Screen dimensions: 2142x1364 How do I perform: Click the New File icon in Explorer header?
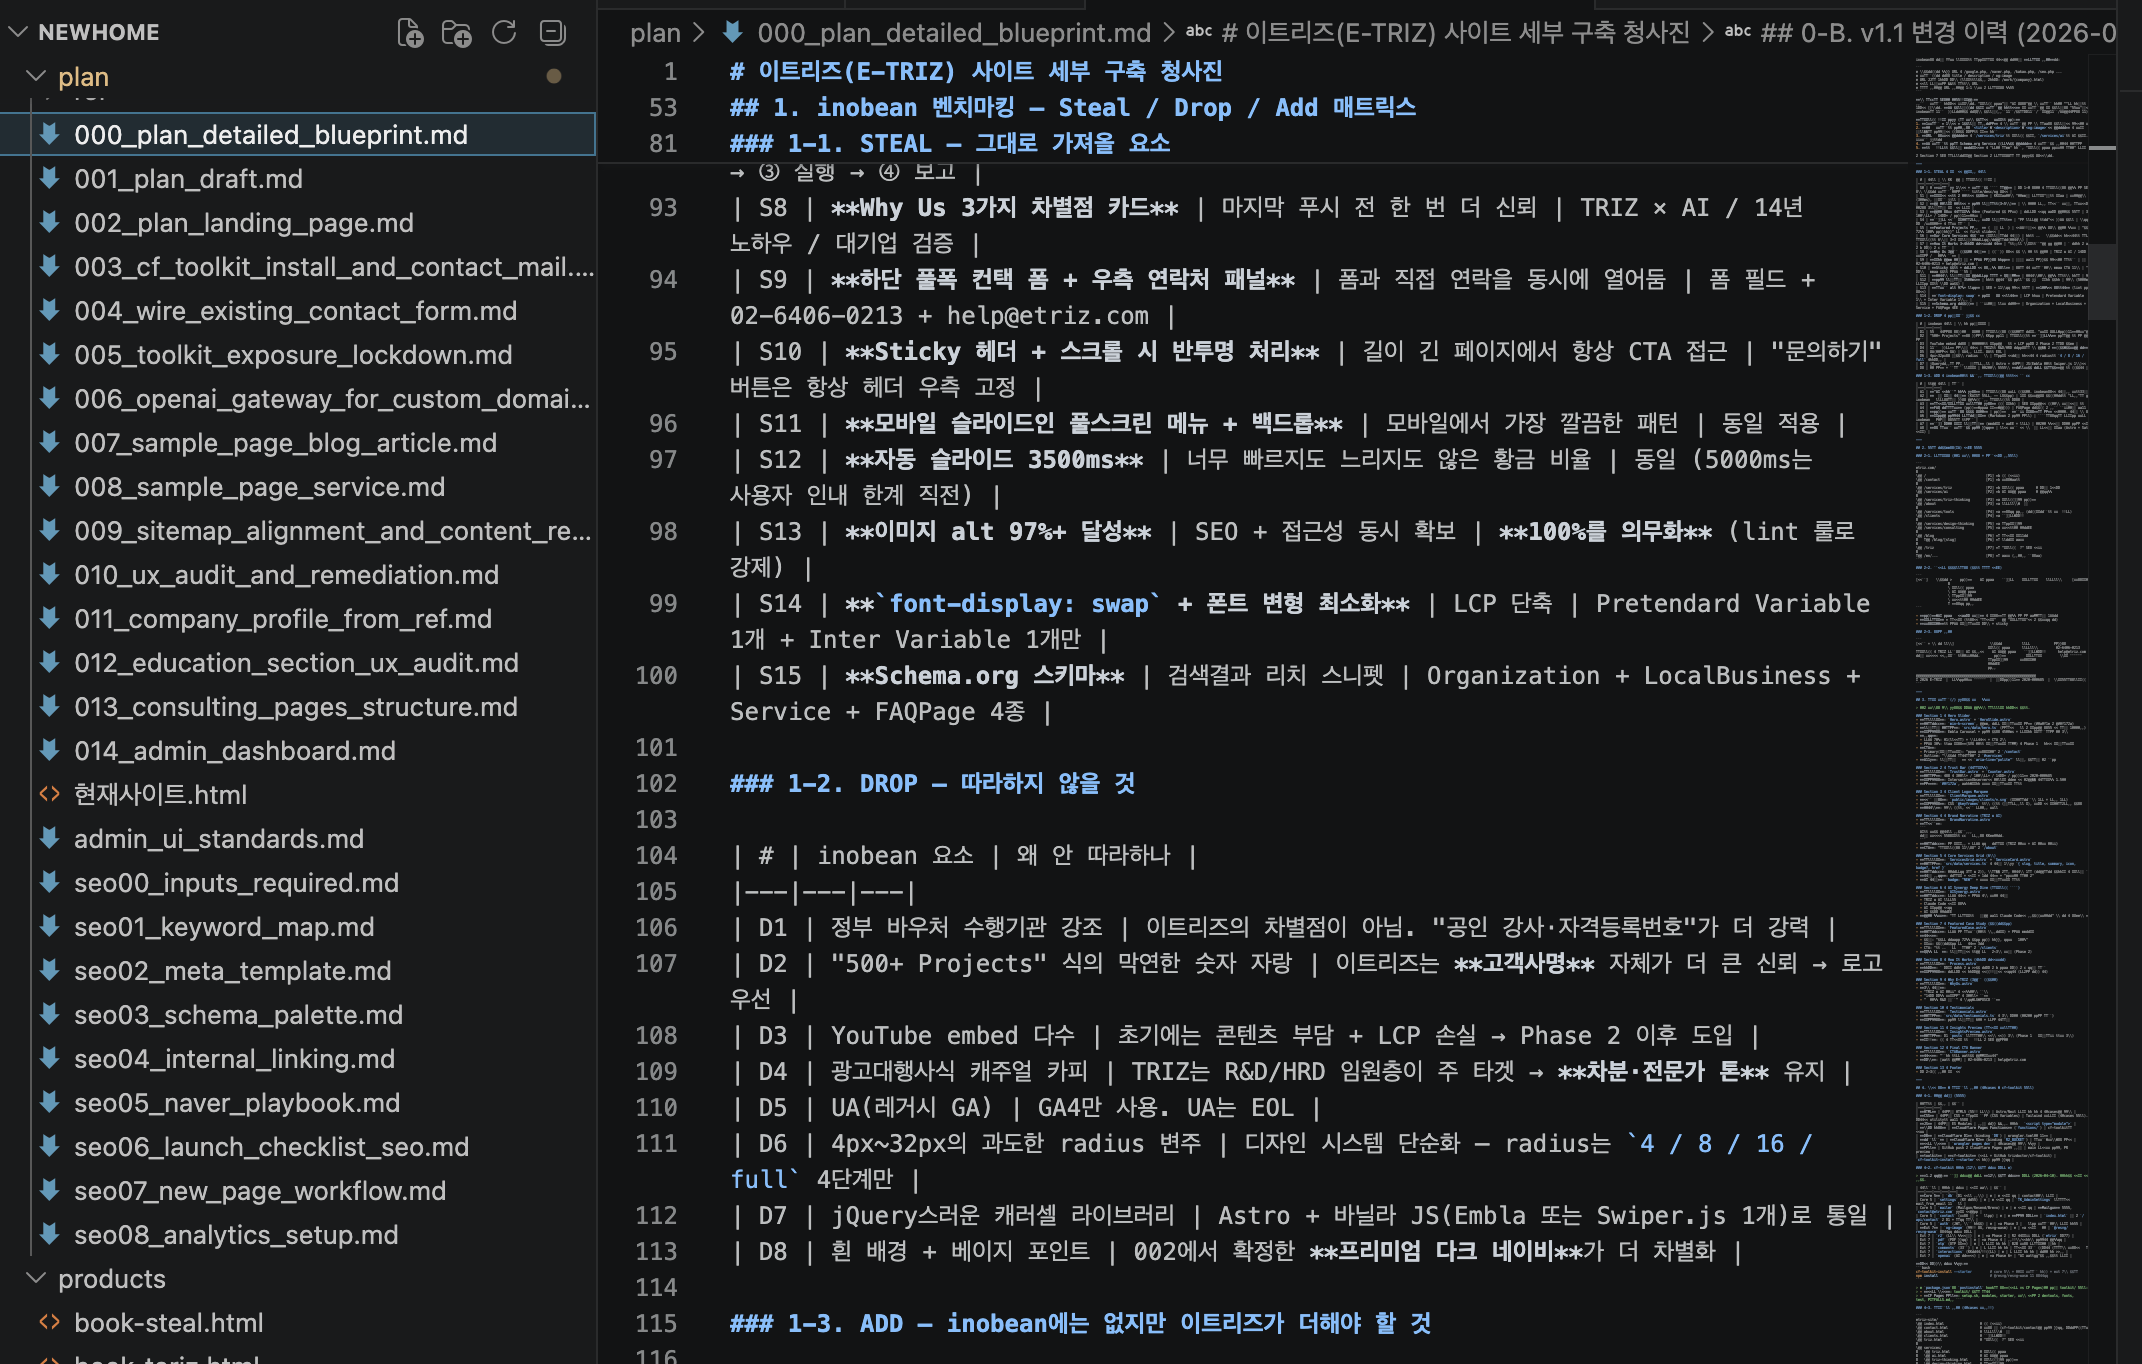(410, 33)
